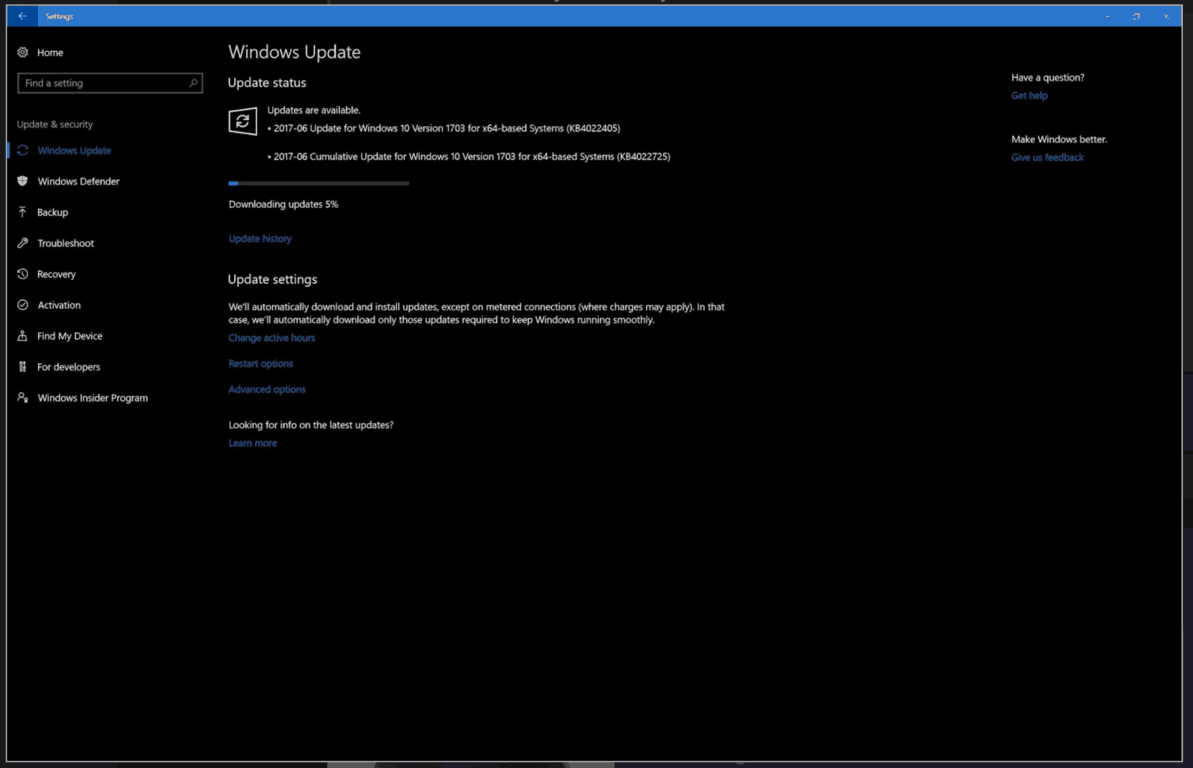This screenshot has width=1193, height=768.
Task: Click the Home gear icon
Action: 23,53
